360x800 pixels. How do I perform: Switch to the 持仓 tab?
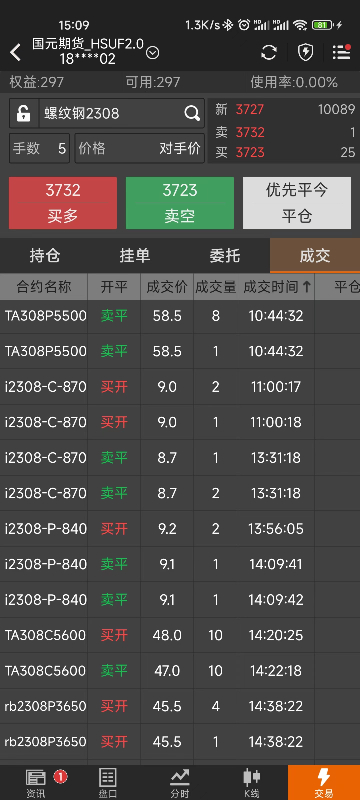[x=45, y=256]
